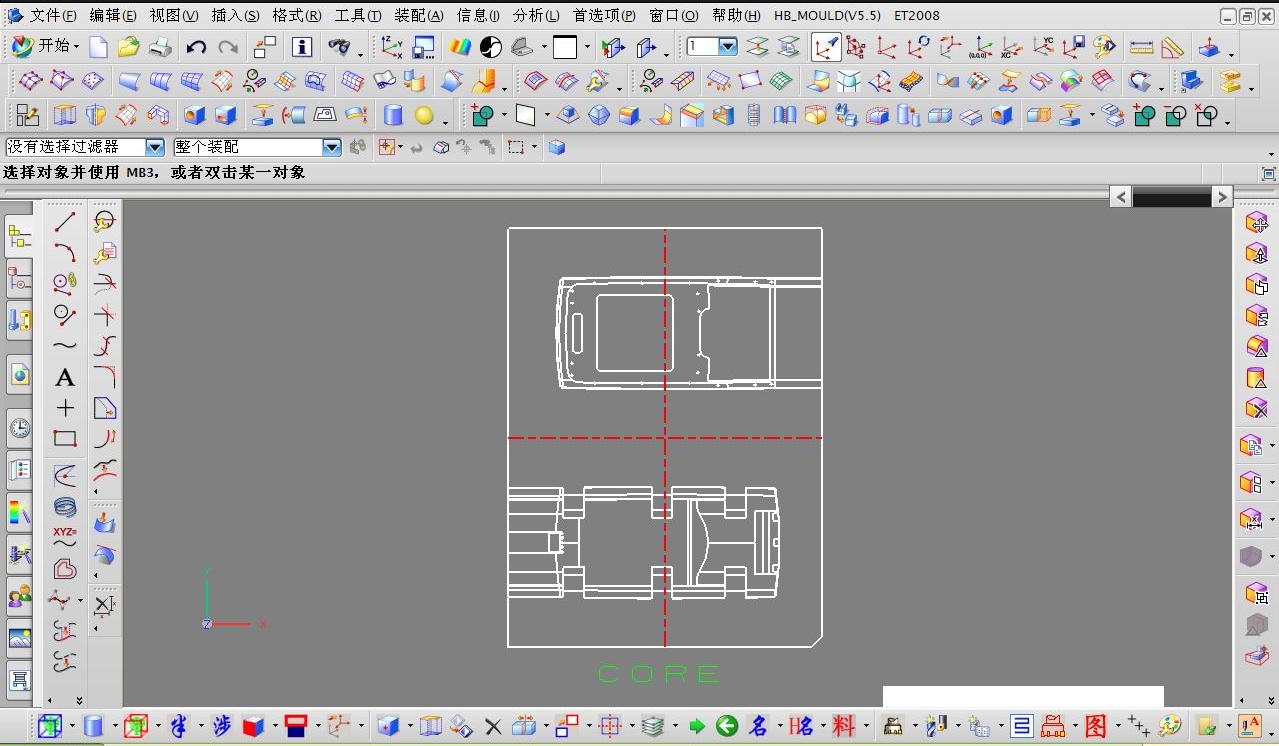Image resolution: width=1279 pixels, height=746 pixels.
Task: Click the Helix spiral curve tool
Action: [x=65, y=507]
